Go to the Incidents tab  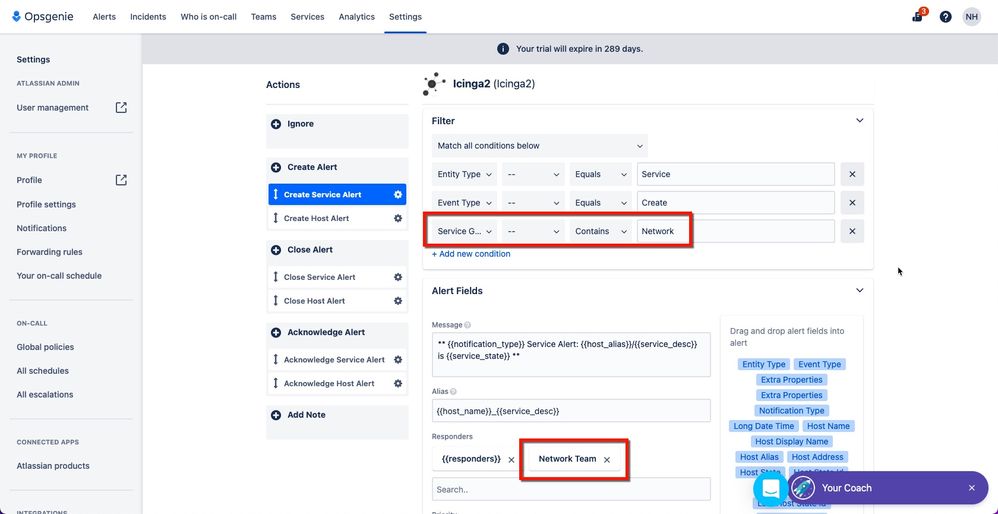coord(148,17)
